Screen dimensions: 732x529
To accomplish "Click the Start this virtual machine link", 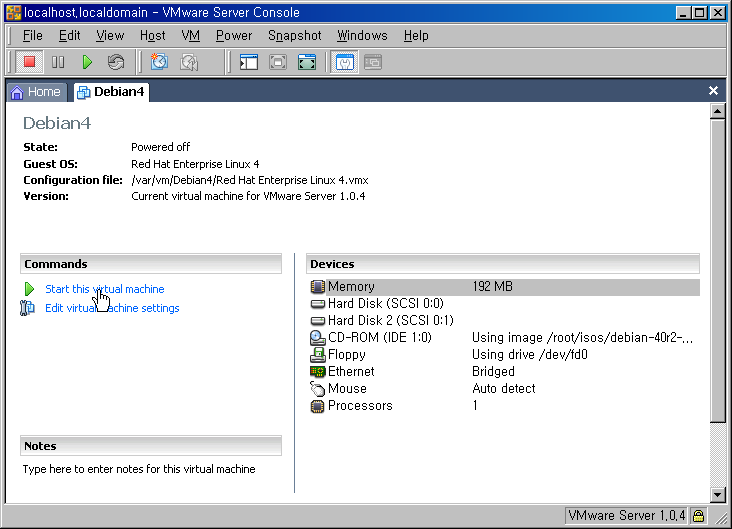I will point(104,289).
